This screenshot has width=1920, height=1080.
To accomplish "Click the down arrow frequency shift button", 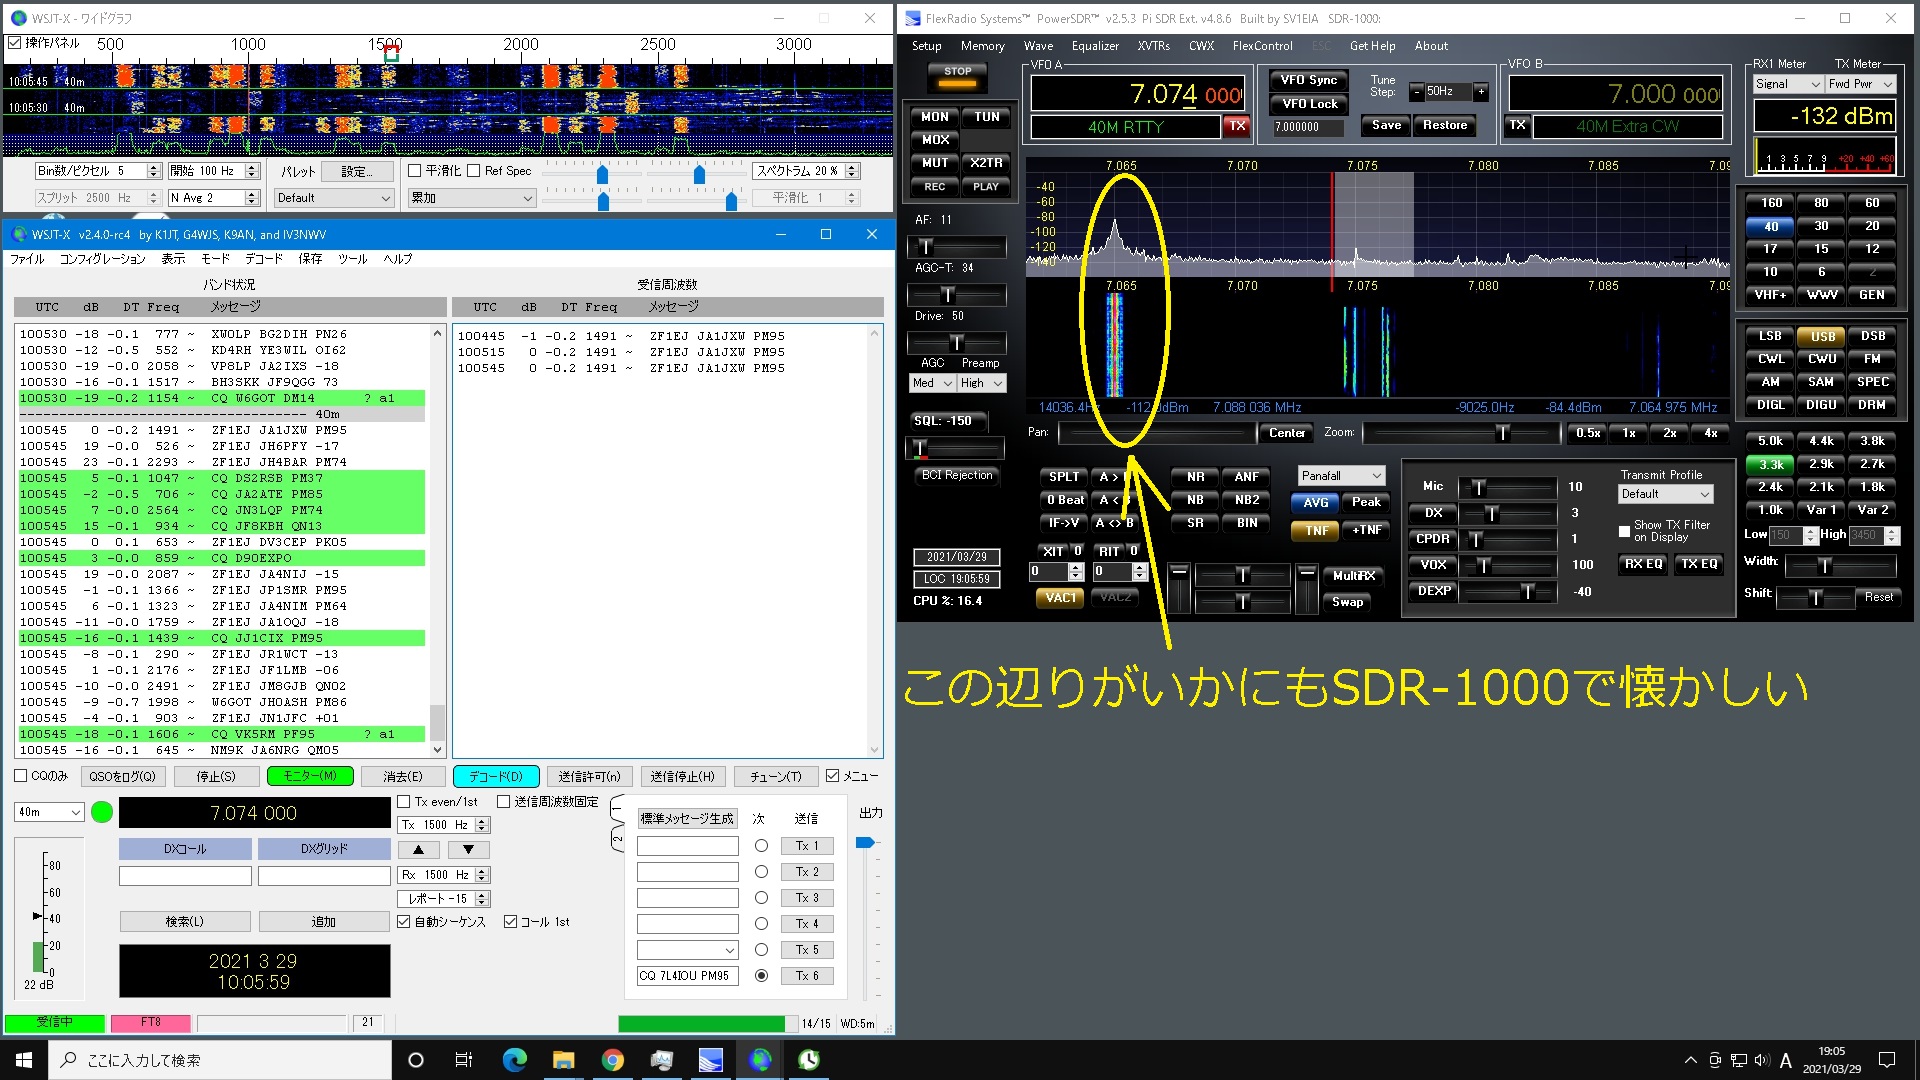I will (x=468, y=849).
